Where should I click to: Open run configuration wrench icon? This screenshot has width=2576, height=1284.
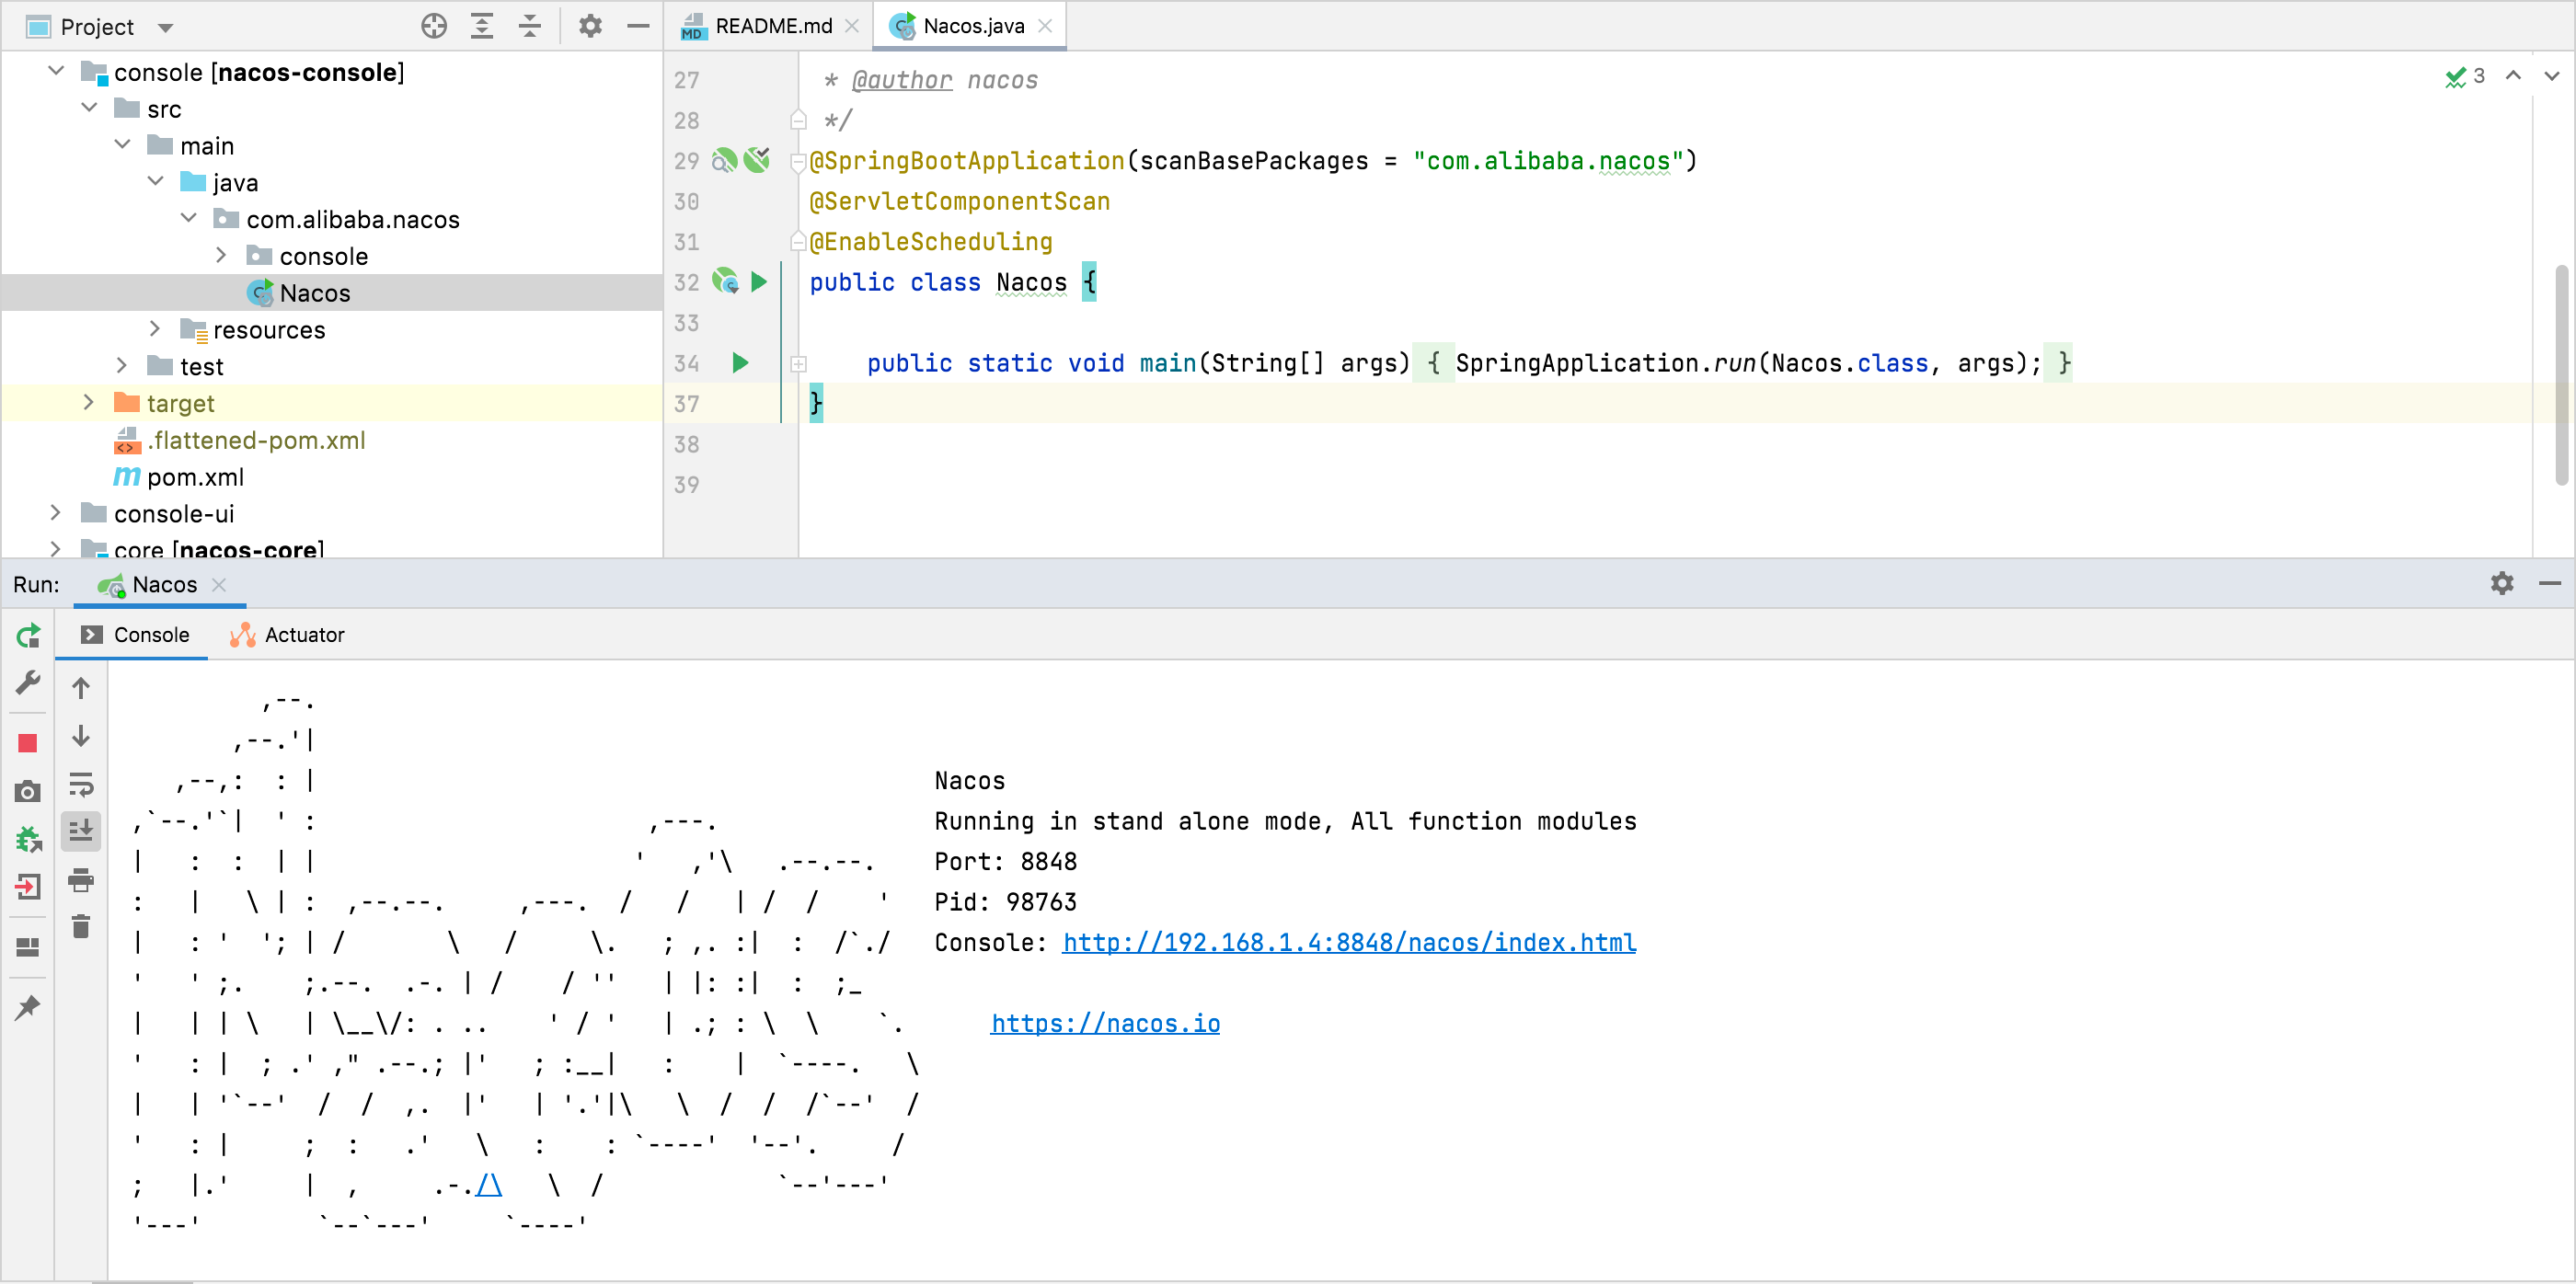tap(28, 683)
